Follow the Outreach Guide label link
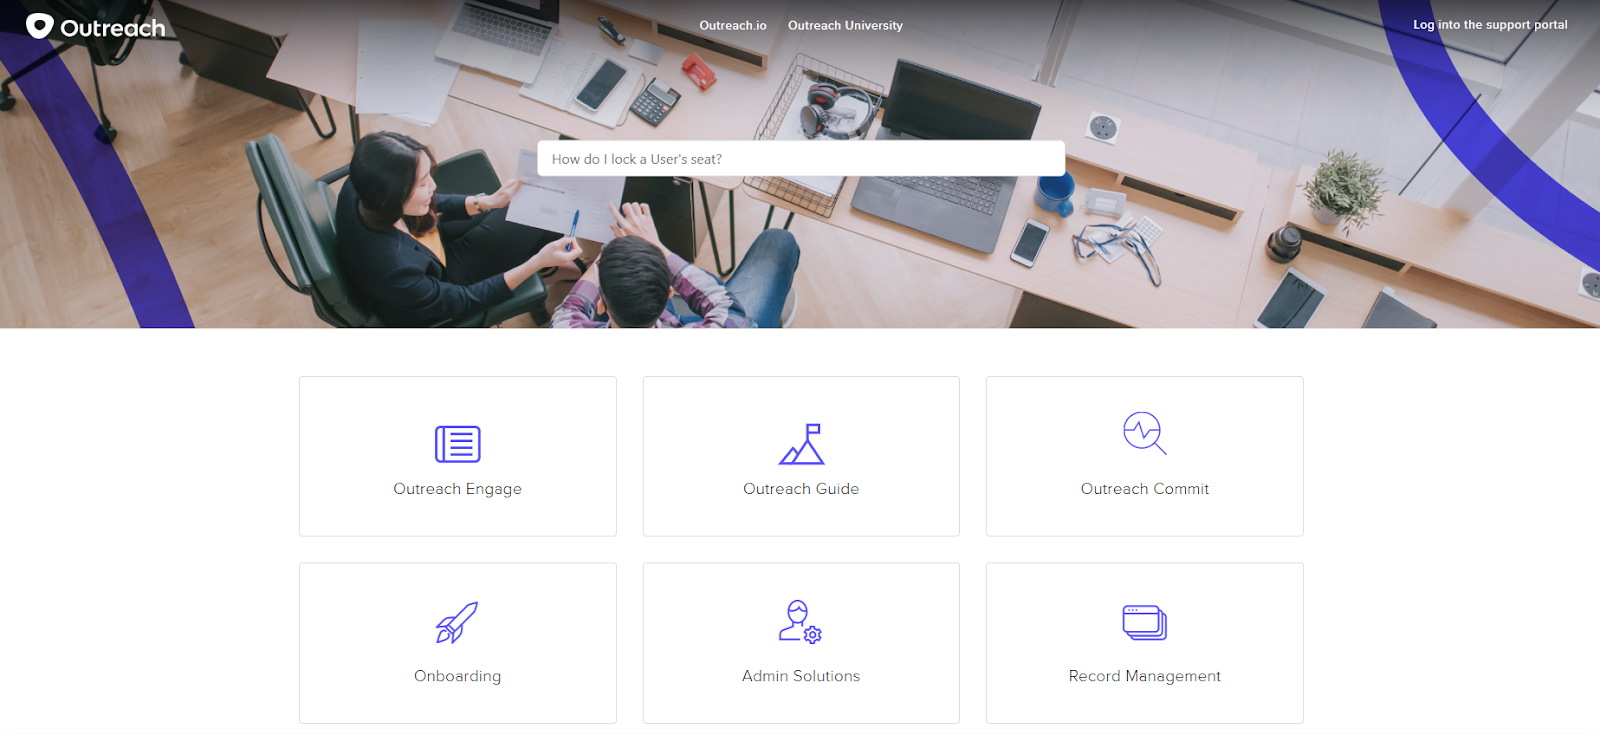Image resolution: width=1600 pixels, height=735 pixels. click(801, 489)
